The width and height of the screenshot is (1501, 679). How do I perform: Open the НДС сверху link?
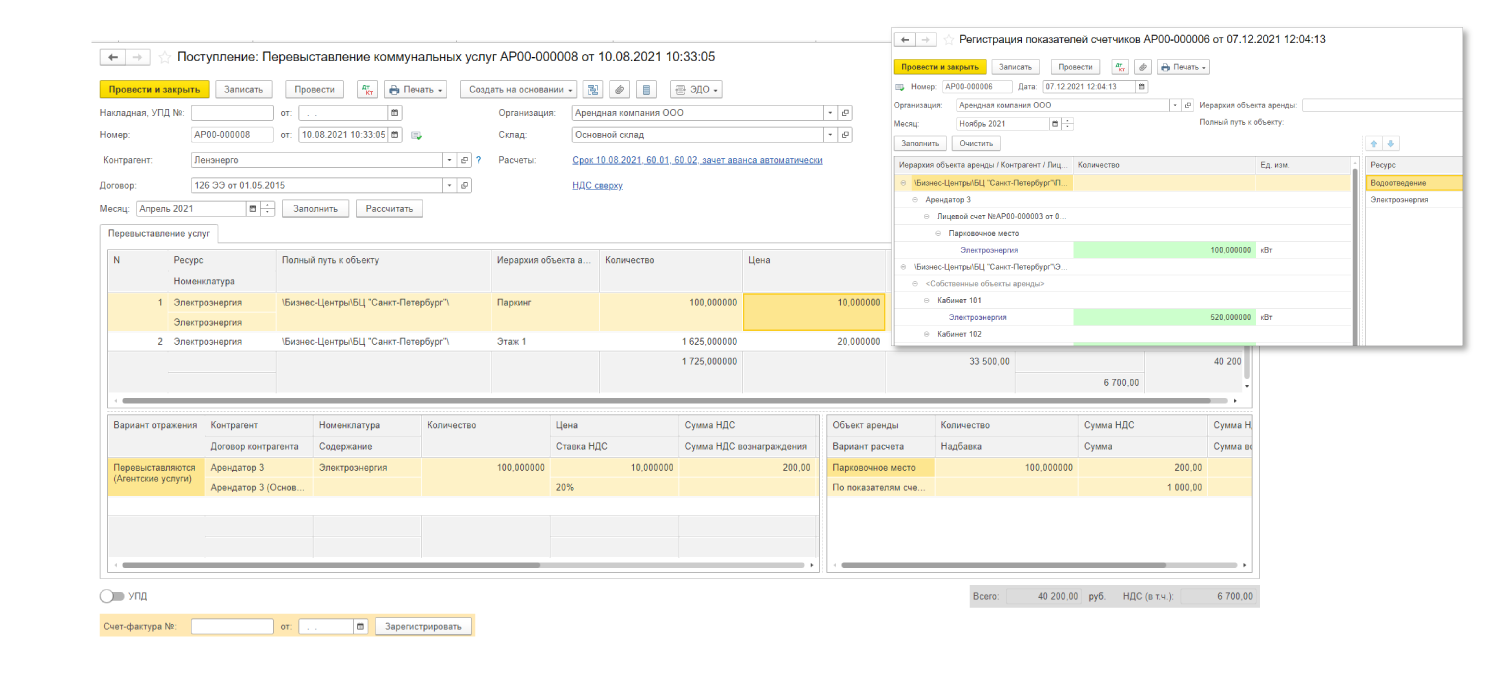(597, 185)
